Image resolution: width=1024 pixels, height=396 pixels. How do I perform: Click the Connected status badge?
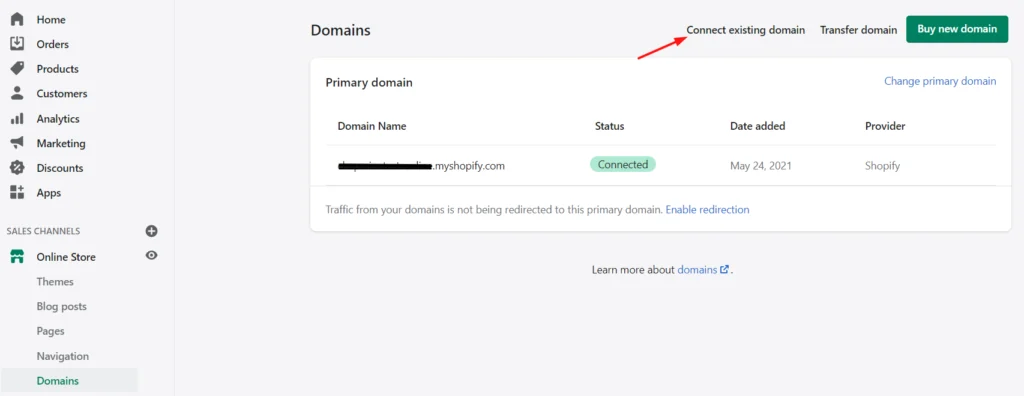tap(622, 165)
